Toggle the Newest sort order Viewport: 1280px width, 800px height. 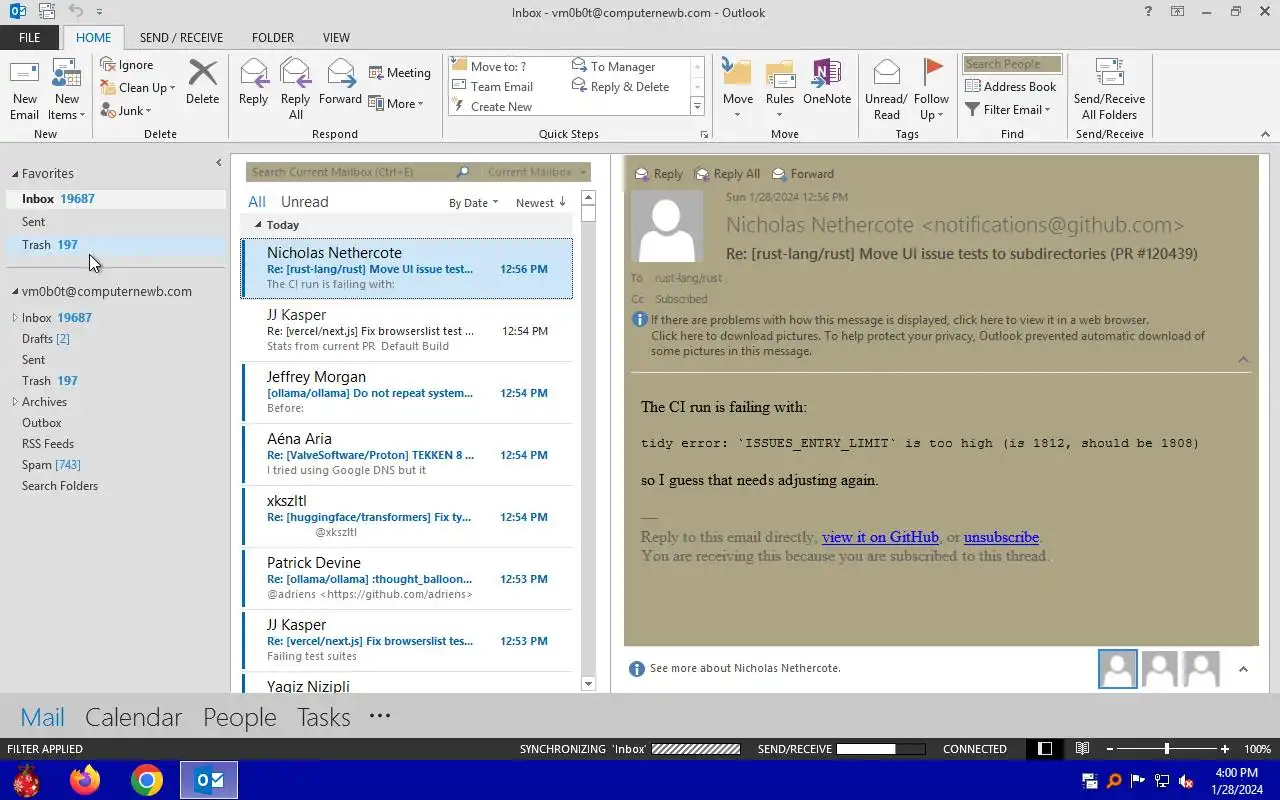click(540, 203)
